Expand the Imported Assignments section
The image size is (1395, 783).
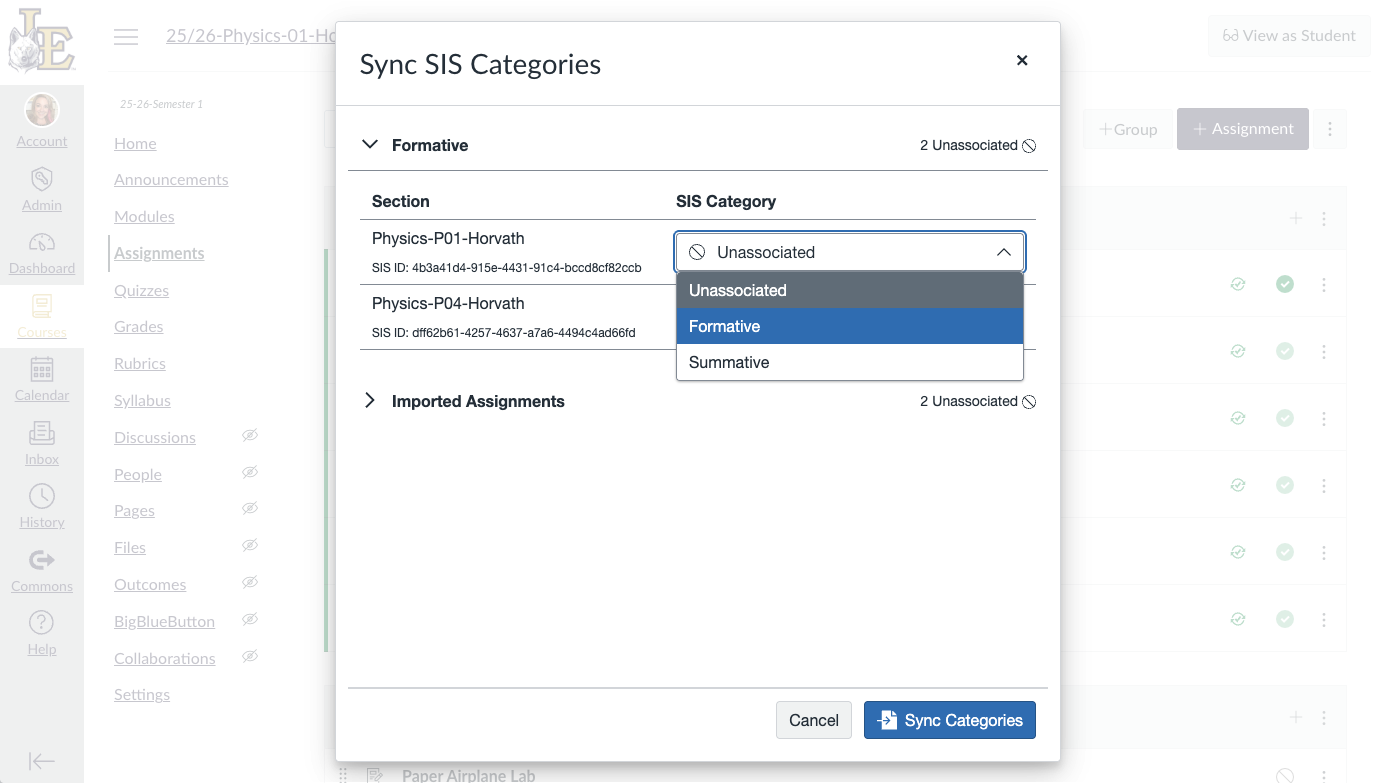(x=370, y=401)
